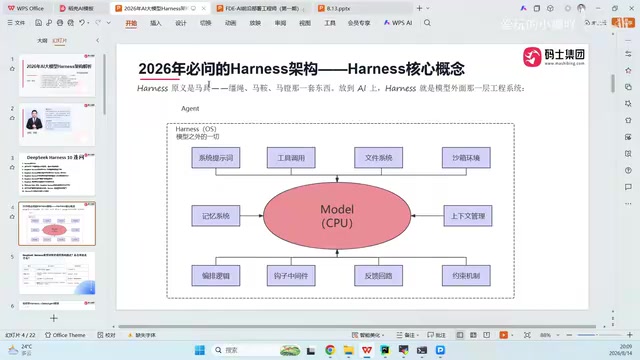Open the undo history dropdown arrow

[88, 23]
